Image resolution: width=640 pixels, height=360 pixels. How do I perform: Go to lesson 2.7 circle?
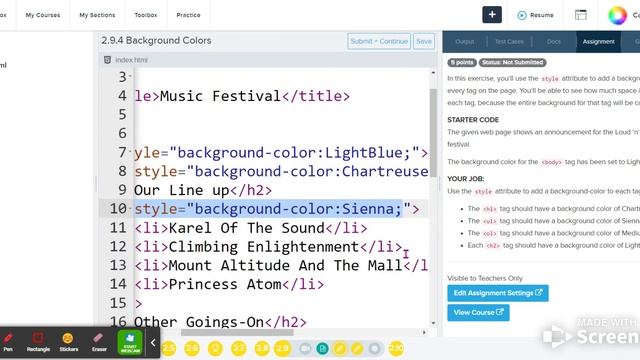tap(238, 349)
